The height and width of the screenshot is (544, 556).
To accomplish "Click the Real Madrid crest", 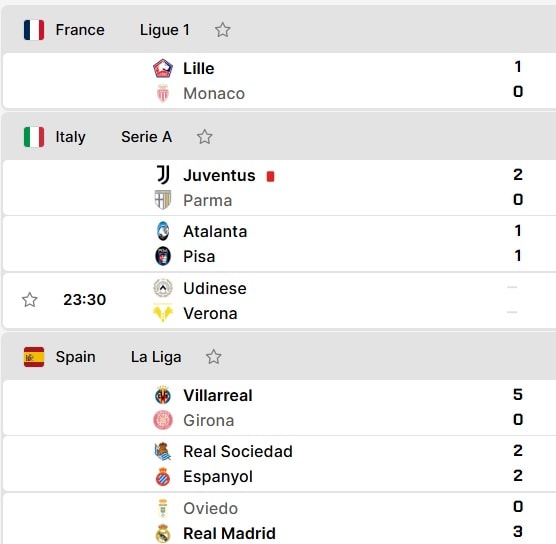I will [163, 533].
